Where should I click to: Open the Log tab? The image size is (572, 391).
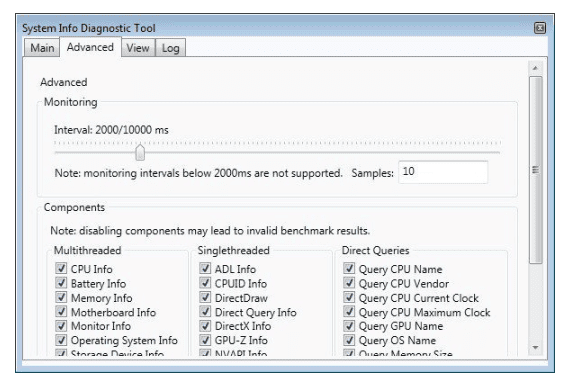(x=170, y=48)
